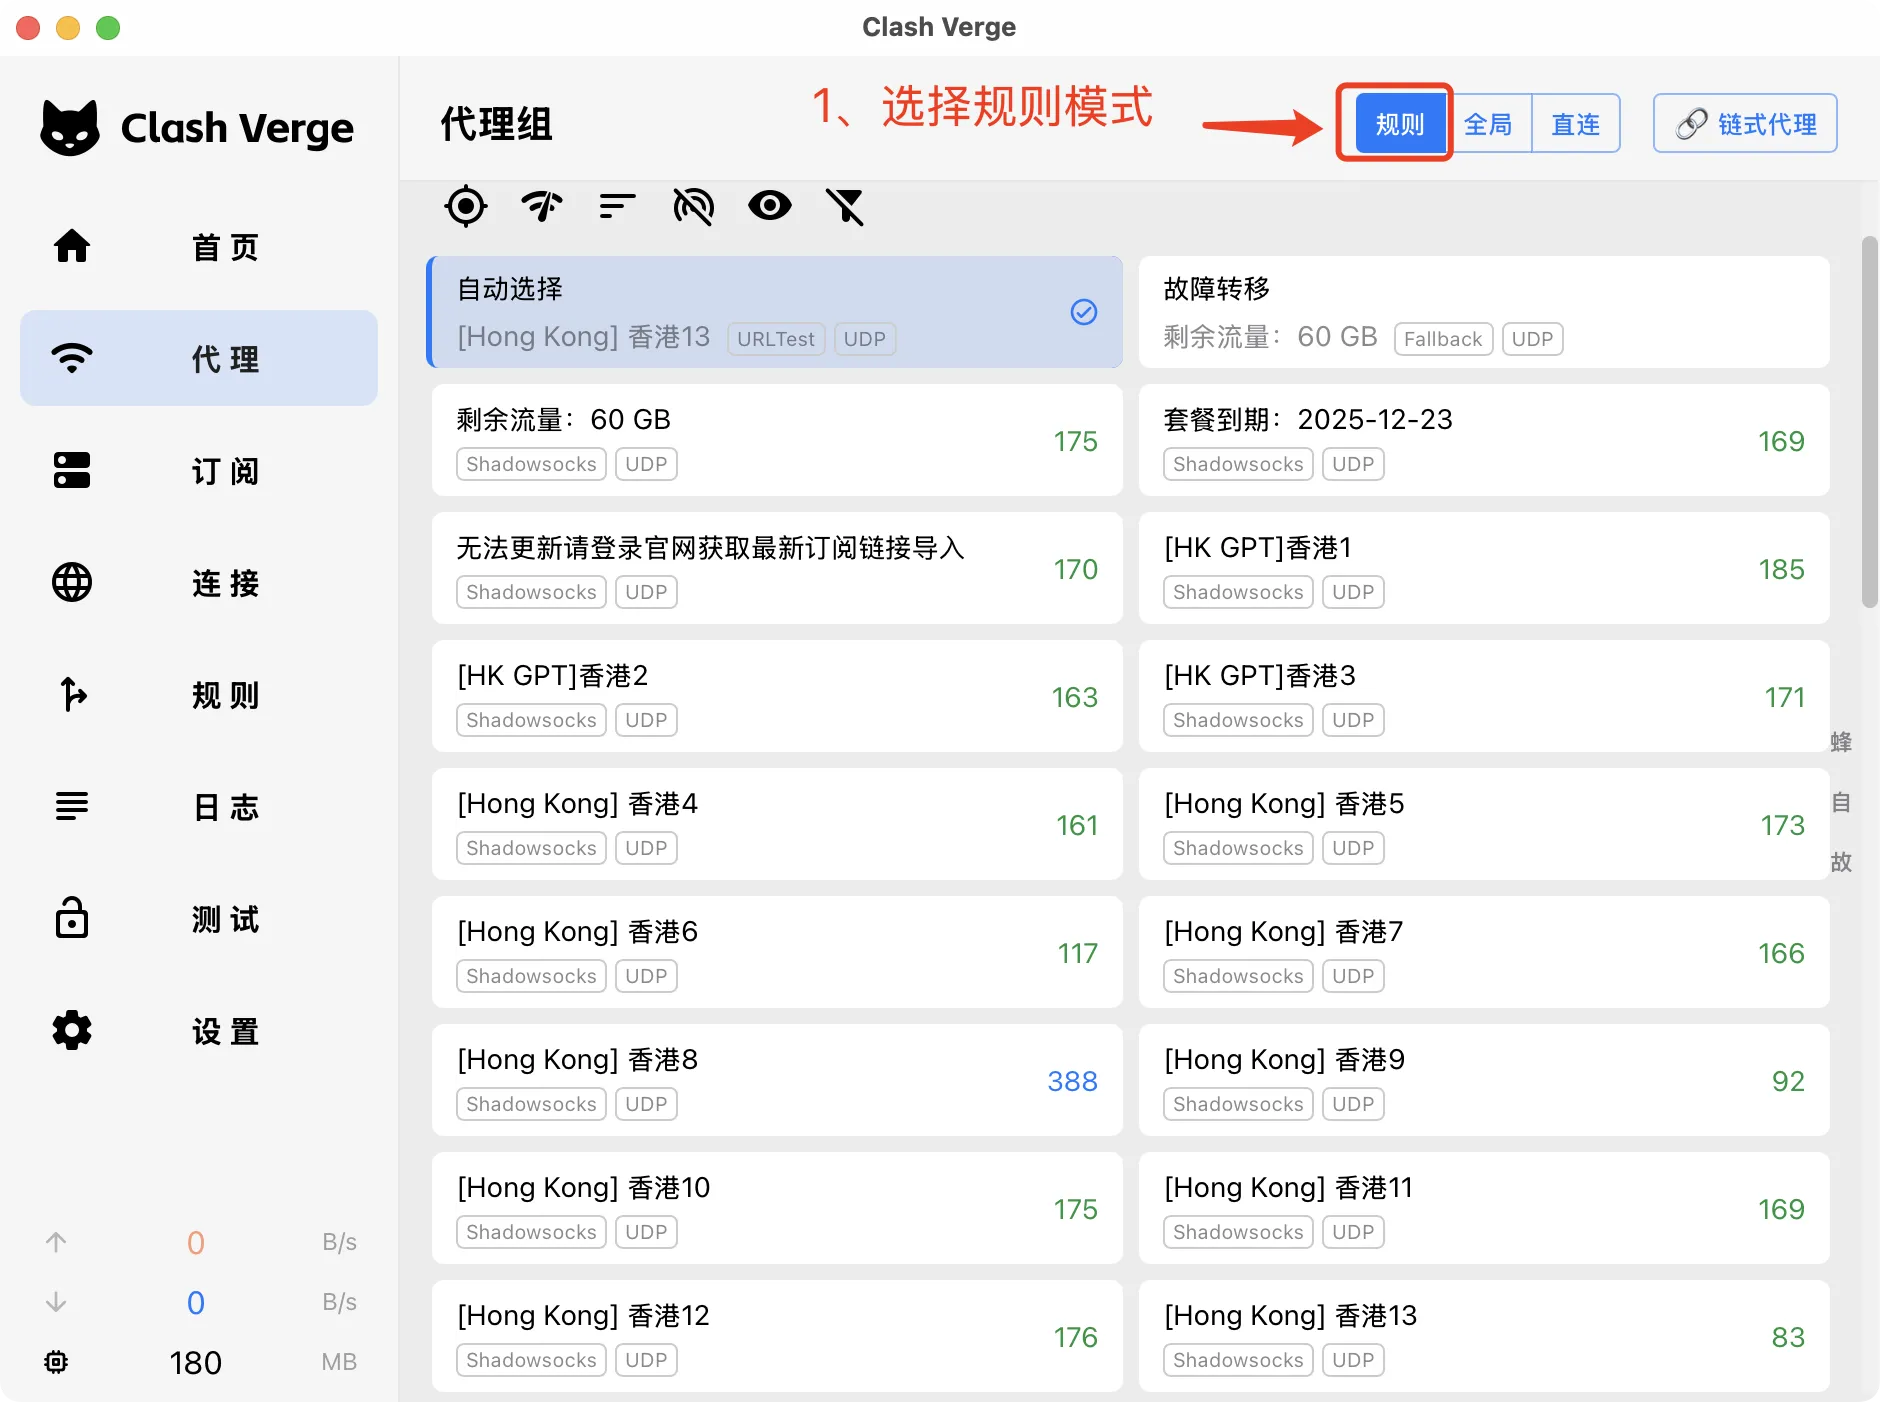Open 设置 using the gear icon
1880x1402 pixels.
click(x=198, y=1031)
